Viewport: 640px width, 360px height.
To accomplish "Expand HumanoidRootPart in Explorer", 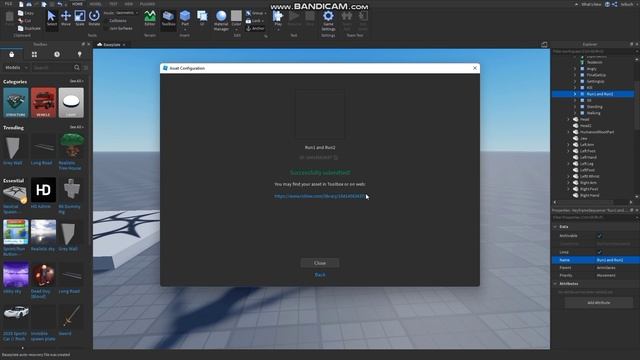I will point(569,132).
